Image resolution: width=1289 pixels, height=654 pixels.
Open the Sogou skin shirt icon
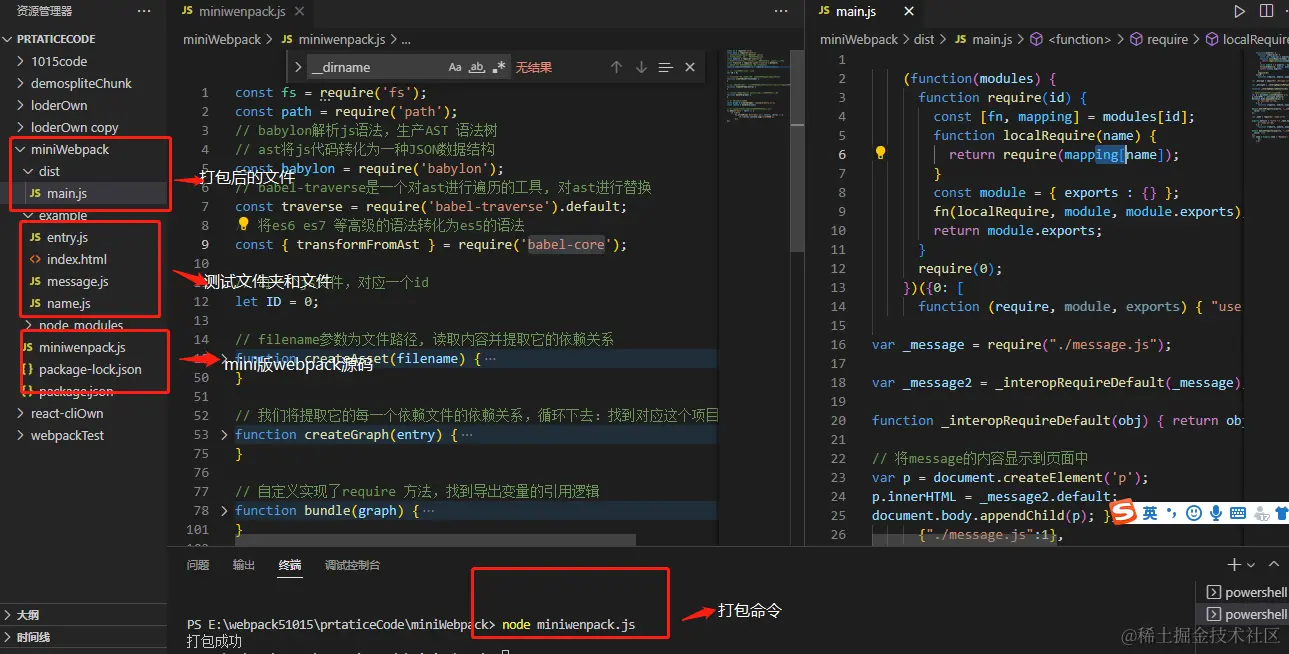tap(1282, 513)
